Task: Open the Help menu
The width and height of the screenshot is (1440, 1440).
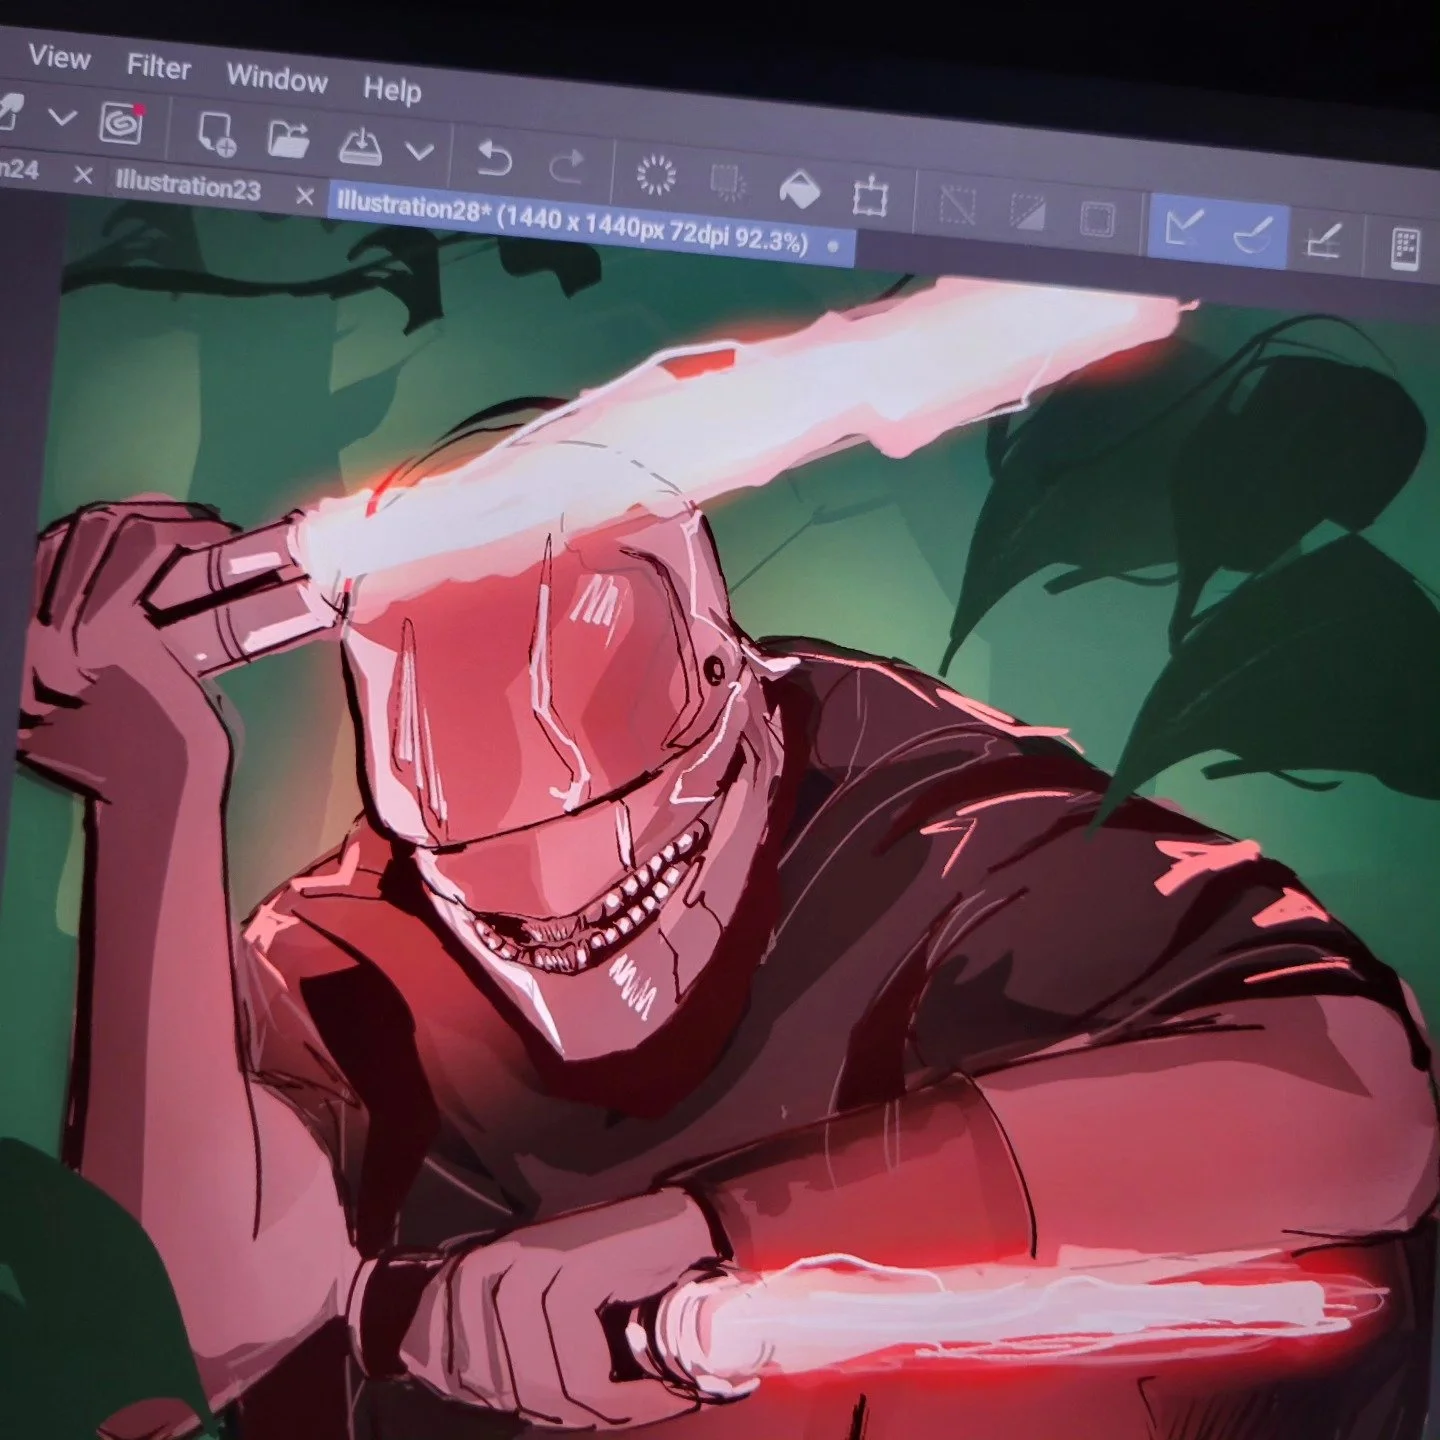Action: (x=391, y=90)
